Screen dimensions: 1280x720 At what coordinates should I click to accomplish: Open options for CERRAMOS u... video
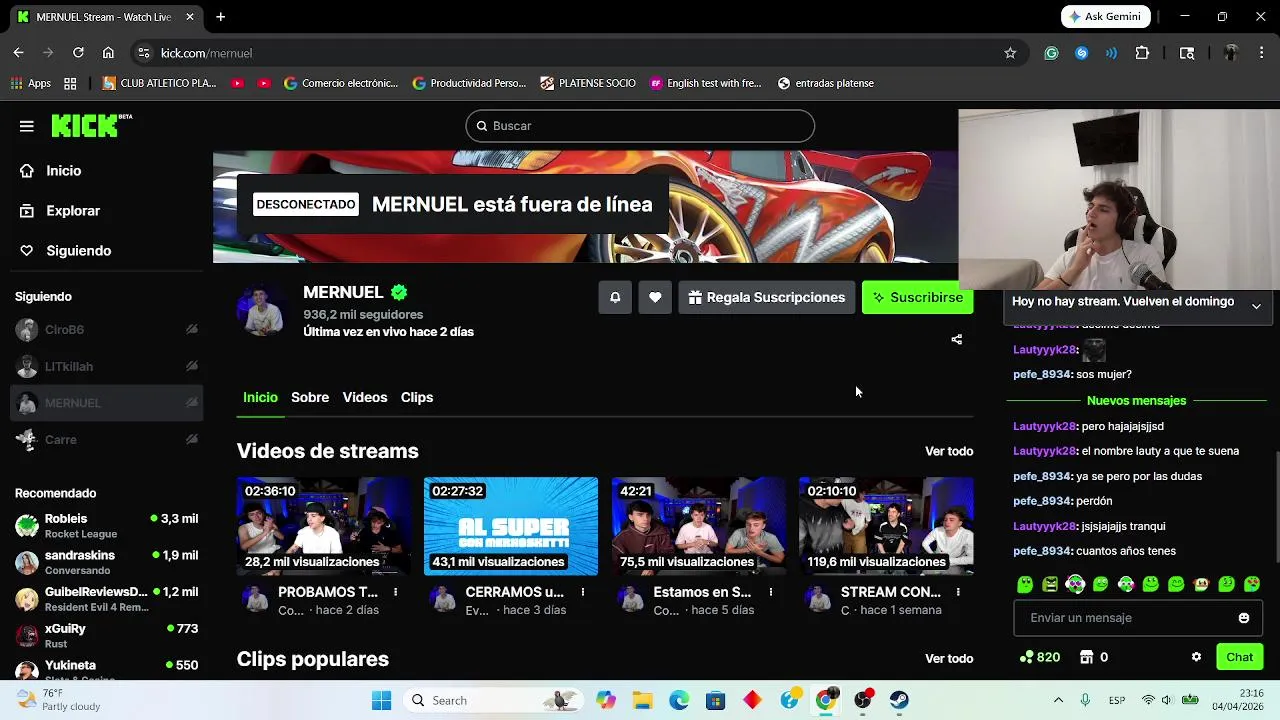point(582,592)
